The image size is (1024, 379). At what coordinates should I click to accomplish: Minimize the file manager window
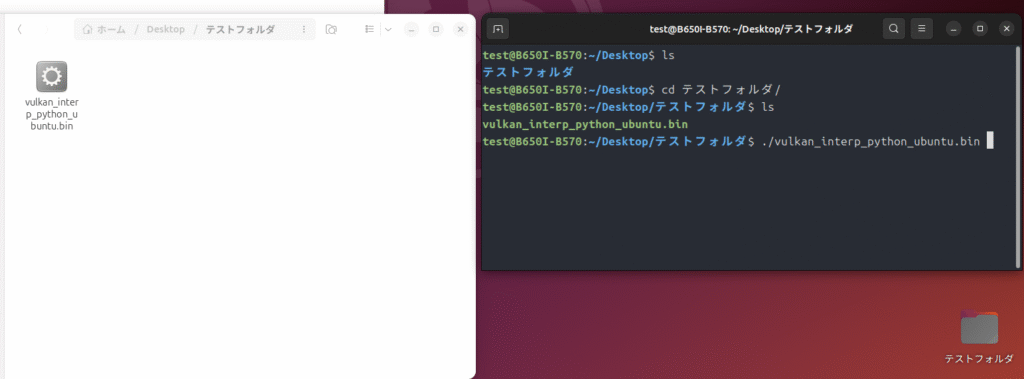(411, 29)
